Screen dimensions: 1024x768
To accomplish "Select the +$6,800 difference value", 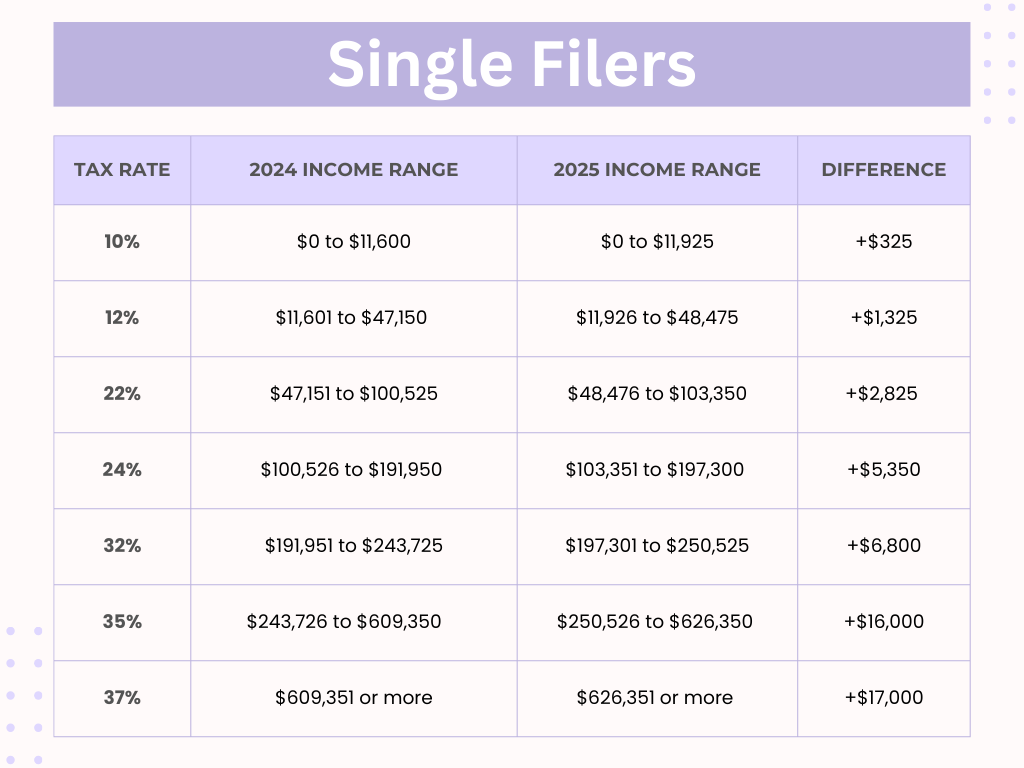I will coord(883,546).
